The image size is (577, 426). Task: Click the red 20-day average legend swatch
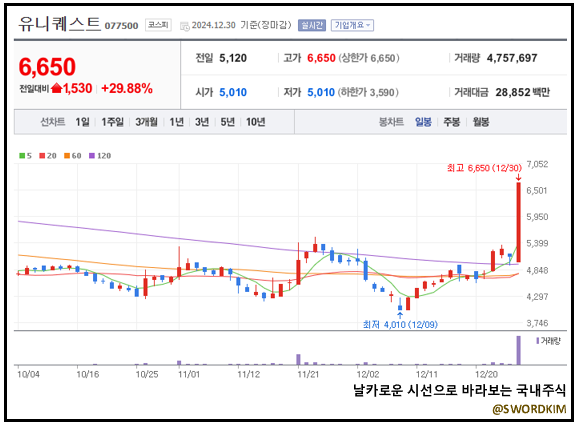point(42,156)
